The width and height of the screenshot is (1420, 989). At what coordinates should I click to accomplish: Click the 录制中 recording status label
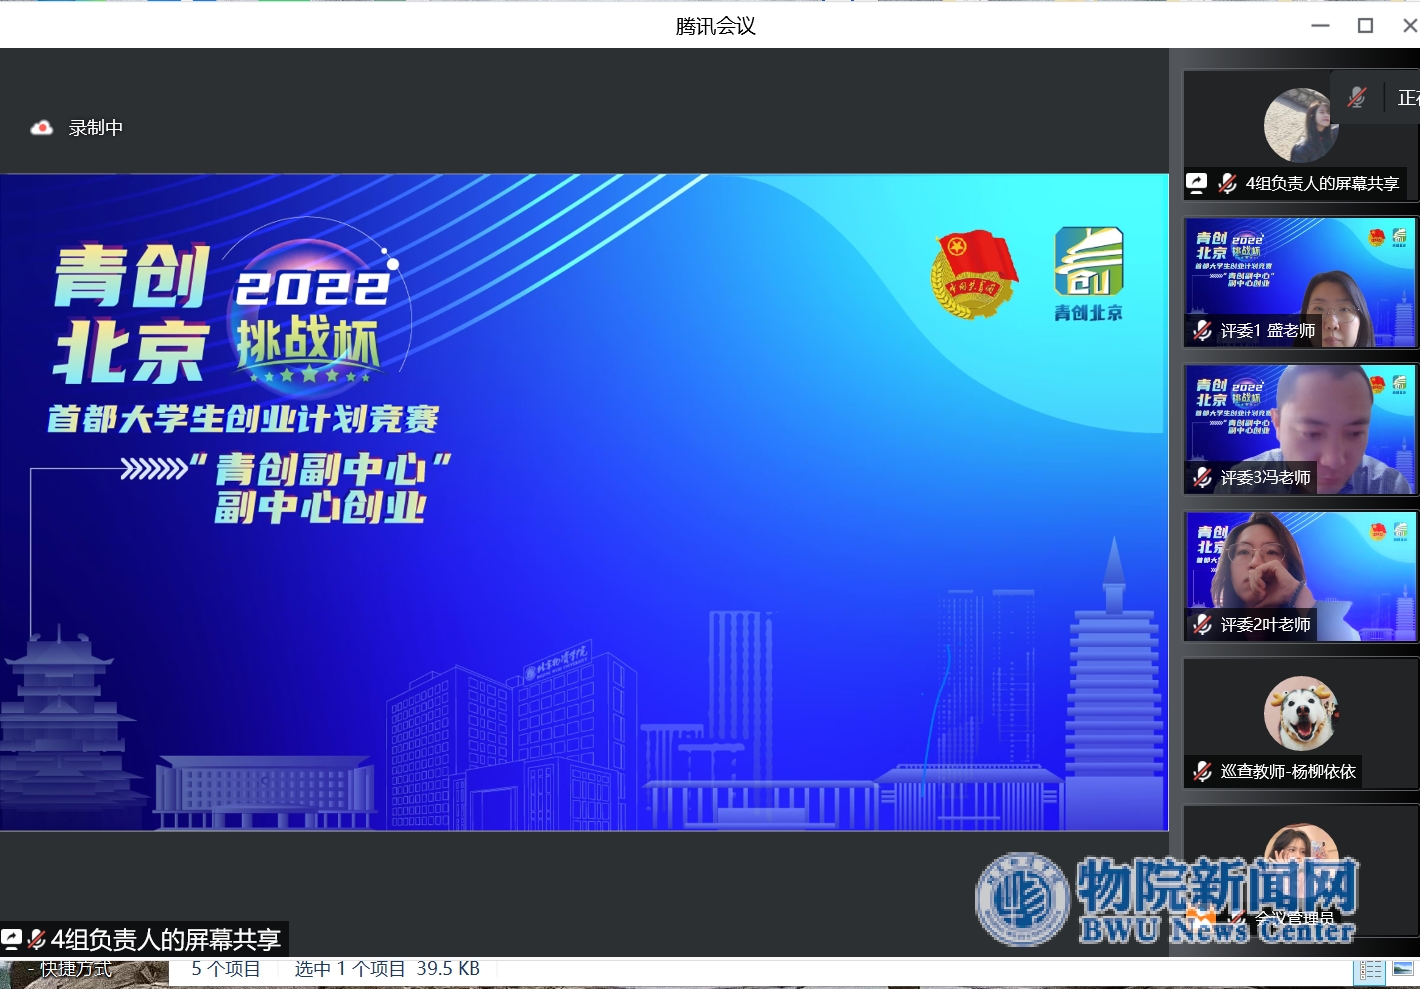[x=96, y=128]
